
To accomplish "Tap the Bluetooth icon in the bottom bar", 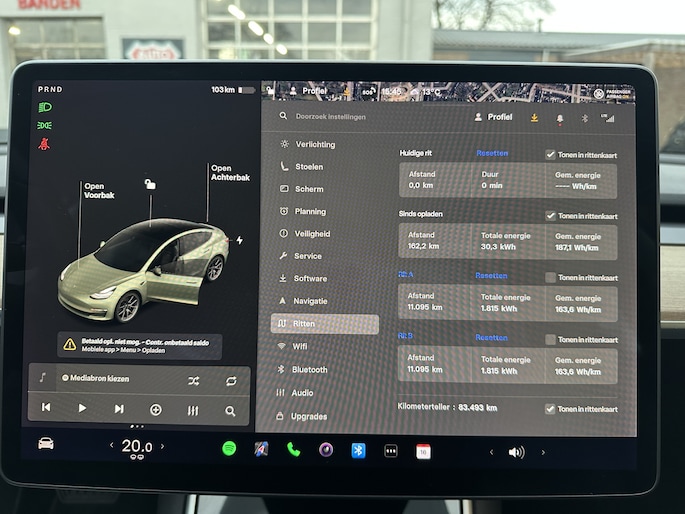I will point(358,450).
